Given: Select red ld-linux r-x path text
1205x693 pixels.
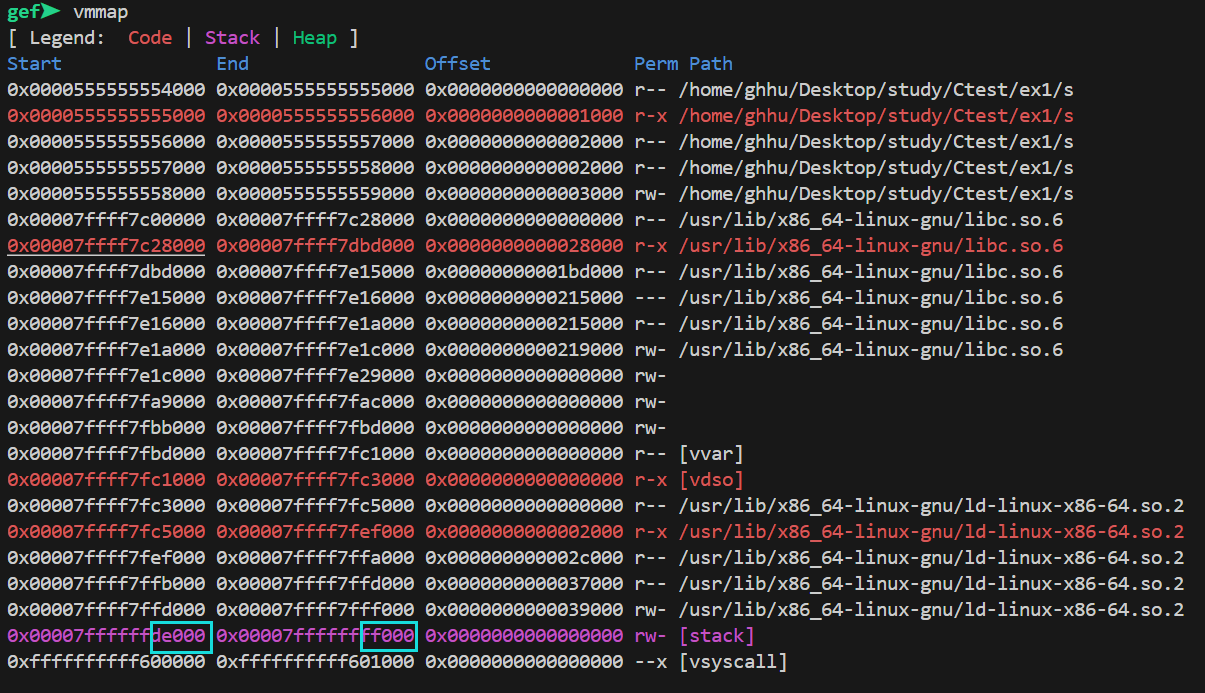Looking at the screenshot, I should pos(931,532).
